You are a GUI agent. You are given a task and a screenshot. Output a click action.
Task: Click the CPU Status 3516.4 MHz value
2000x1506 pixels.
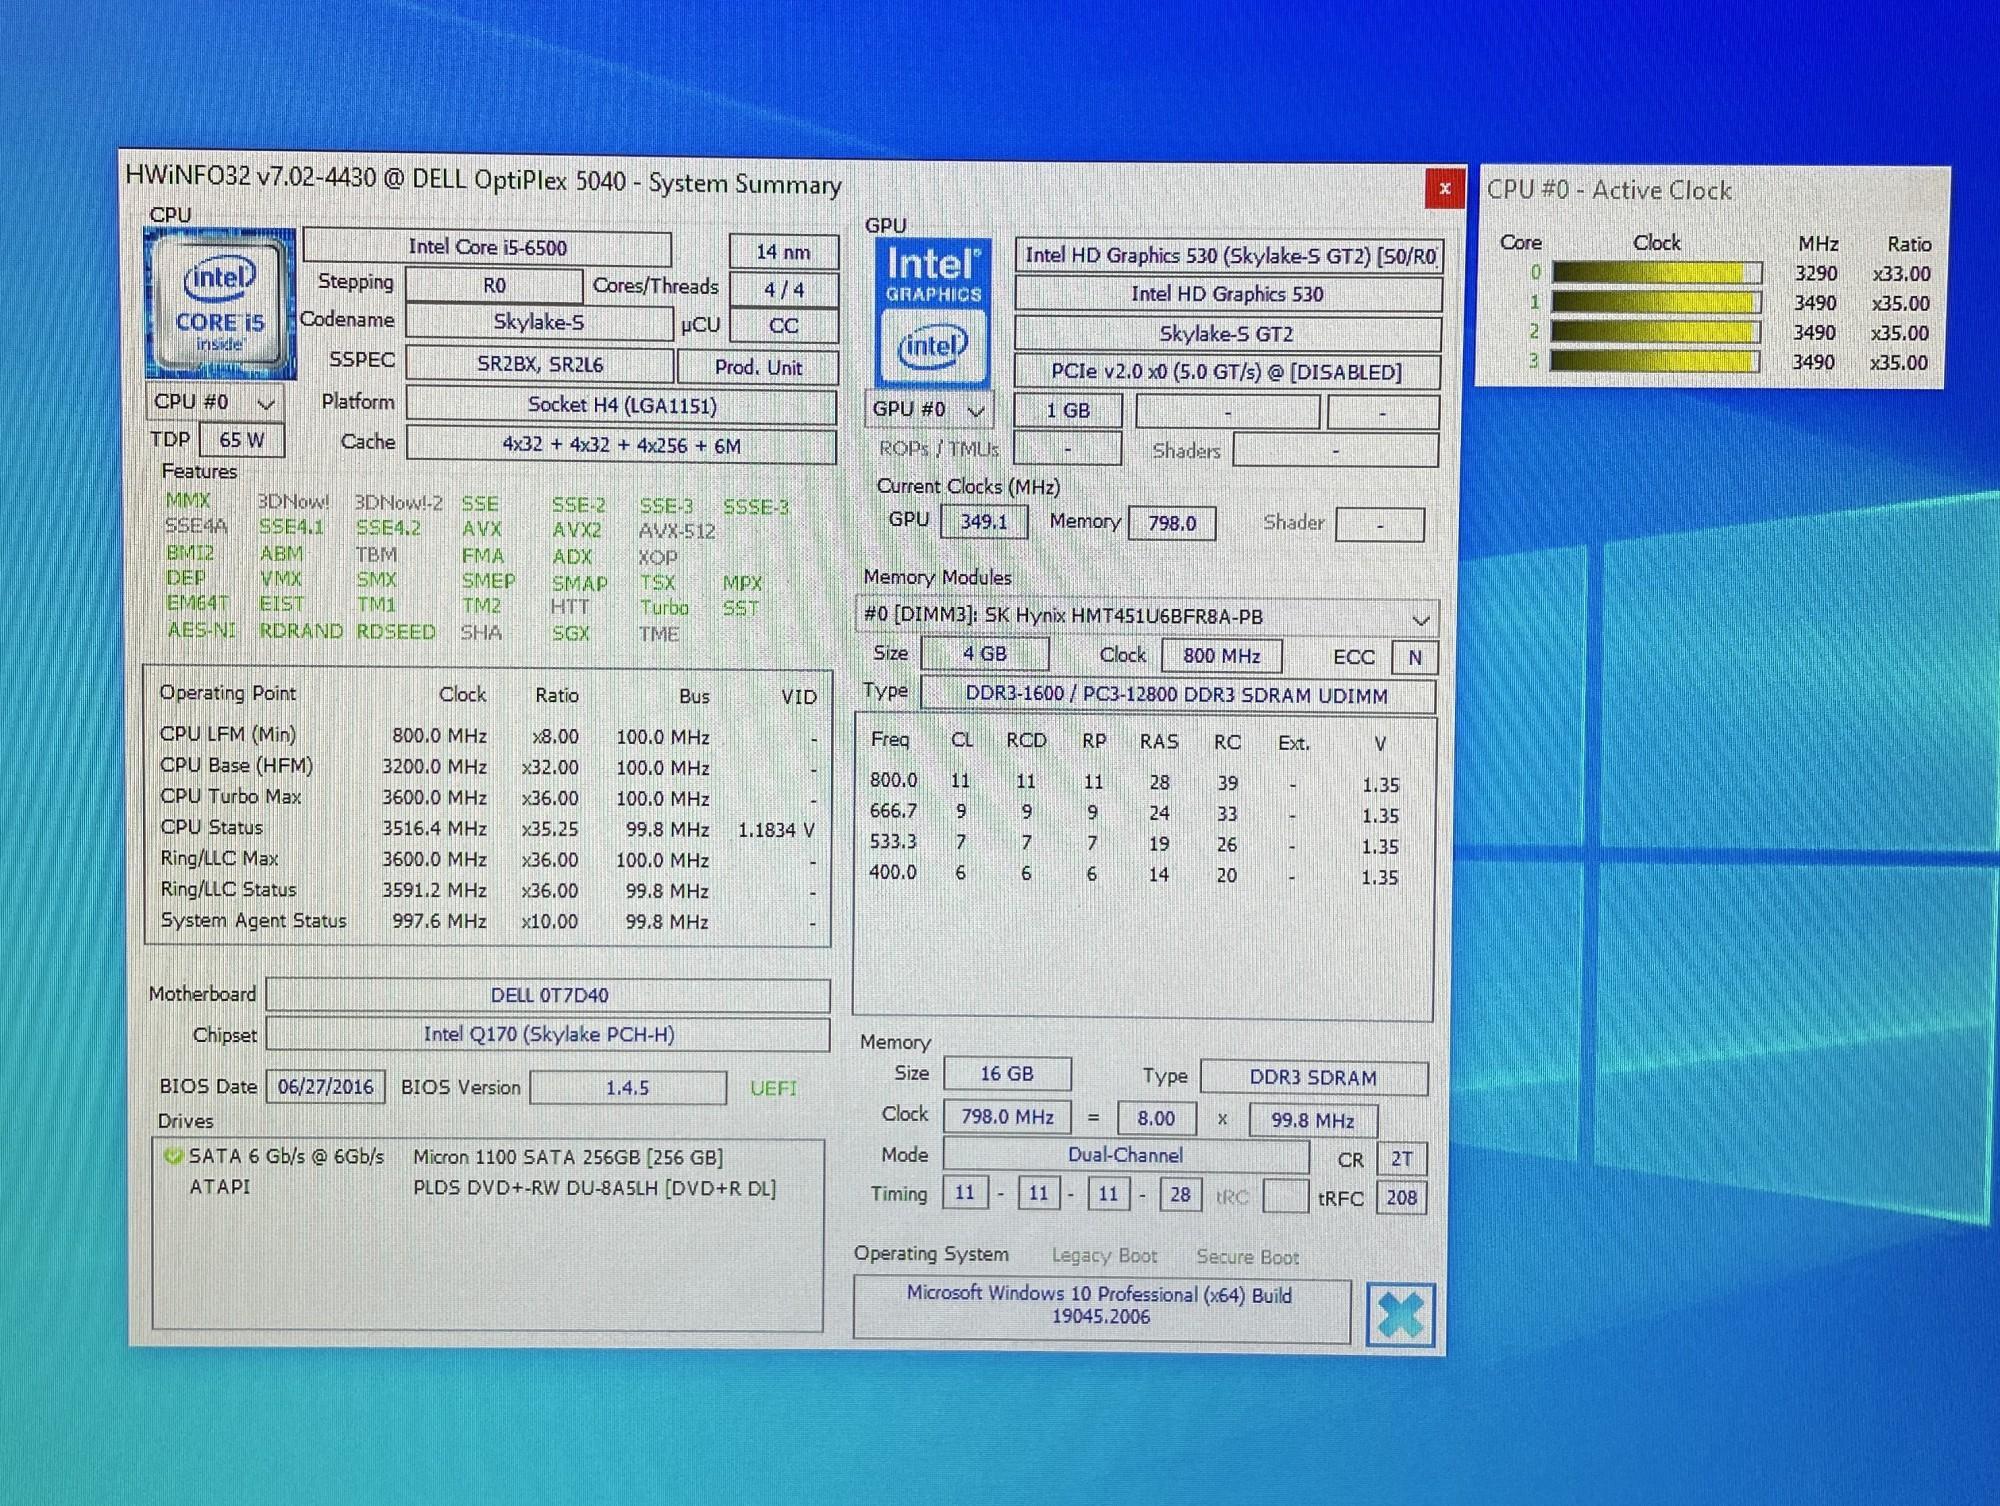click(x=434, y=829)
